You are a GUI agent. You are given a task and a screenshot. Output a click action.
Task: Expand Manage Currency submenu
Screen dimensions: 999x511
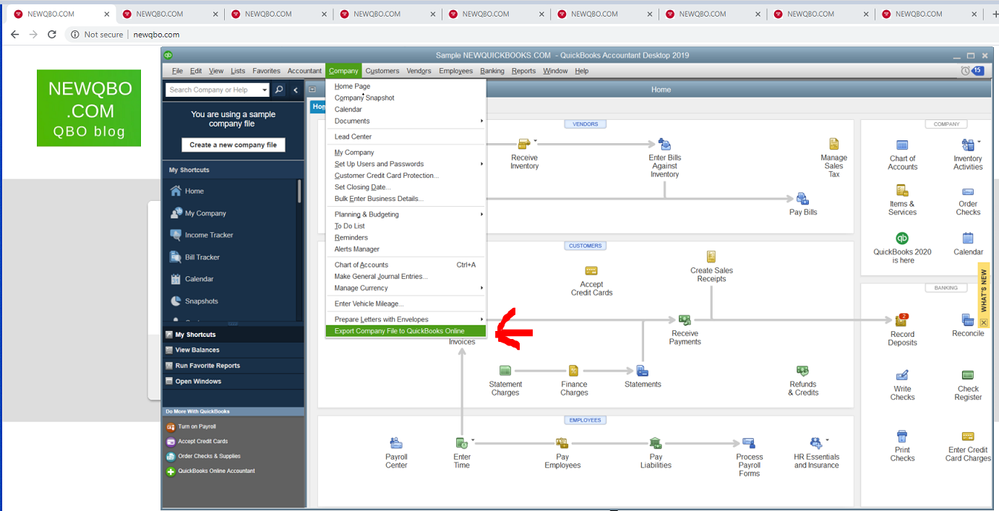482,288
